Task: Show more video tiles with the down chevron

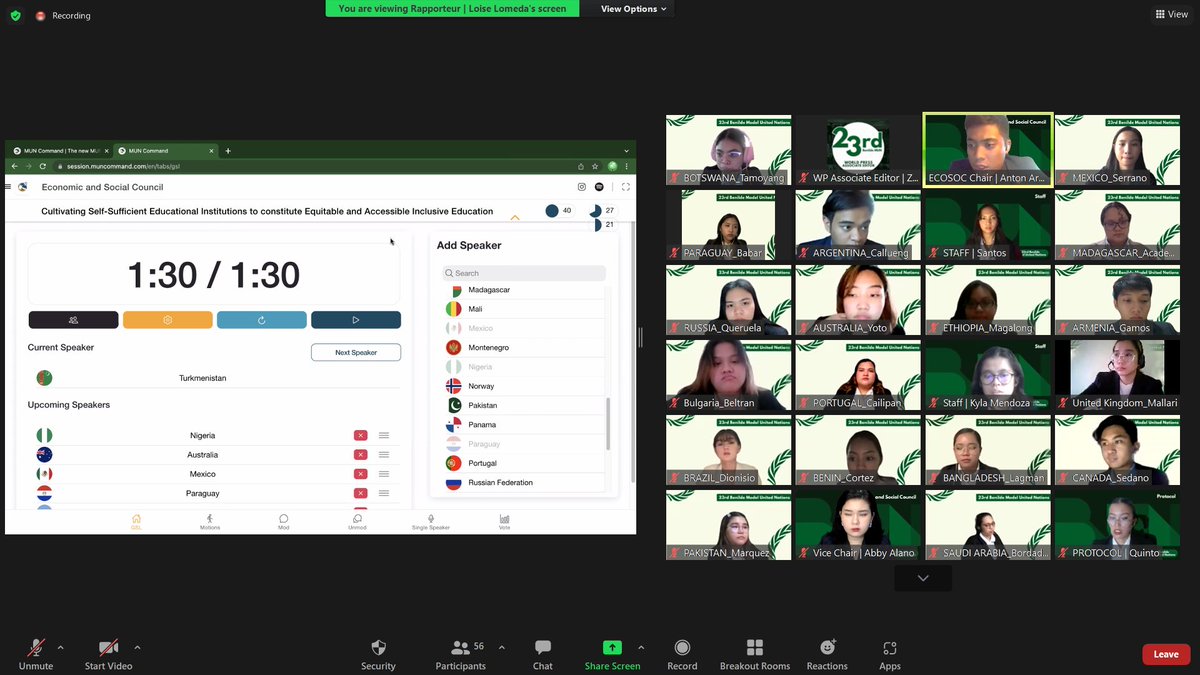Action: click(923, 578)
